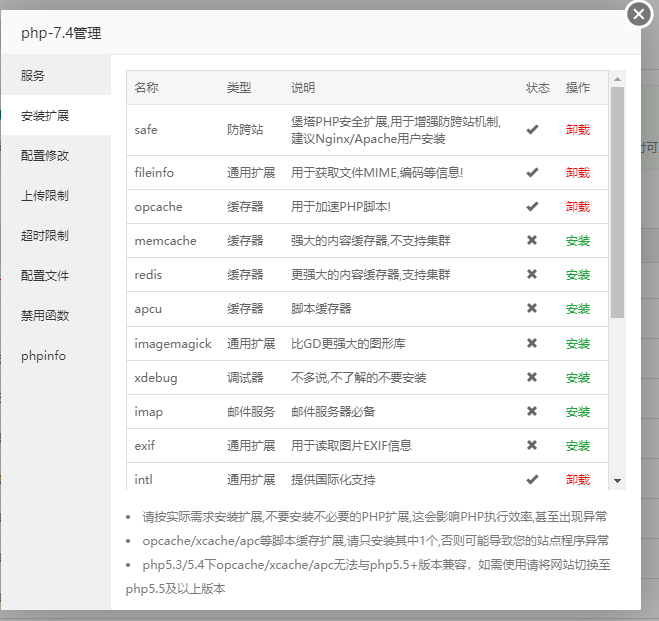Click 卸载 for fileinfo extension

tap(577, 173)
